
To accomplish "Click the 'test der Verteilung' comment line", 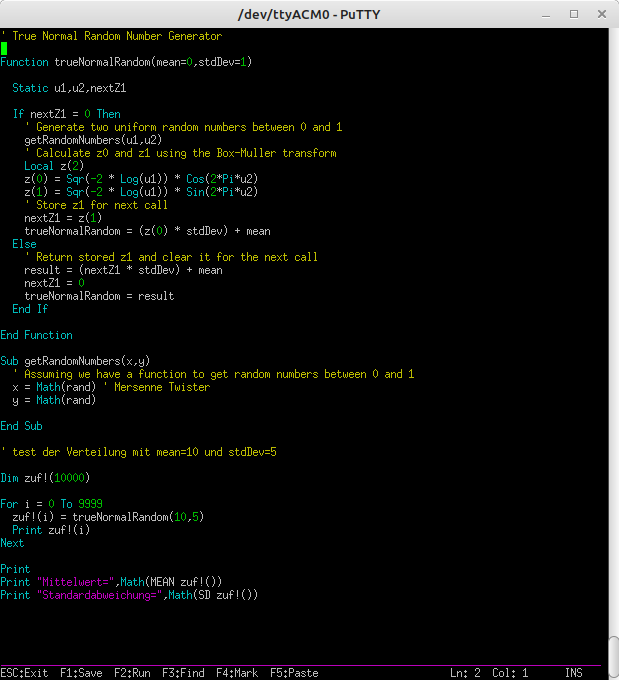I will (x=138, y=452).
